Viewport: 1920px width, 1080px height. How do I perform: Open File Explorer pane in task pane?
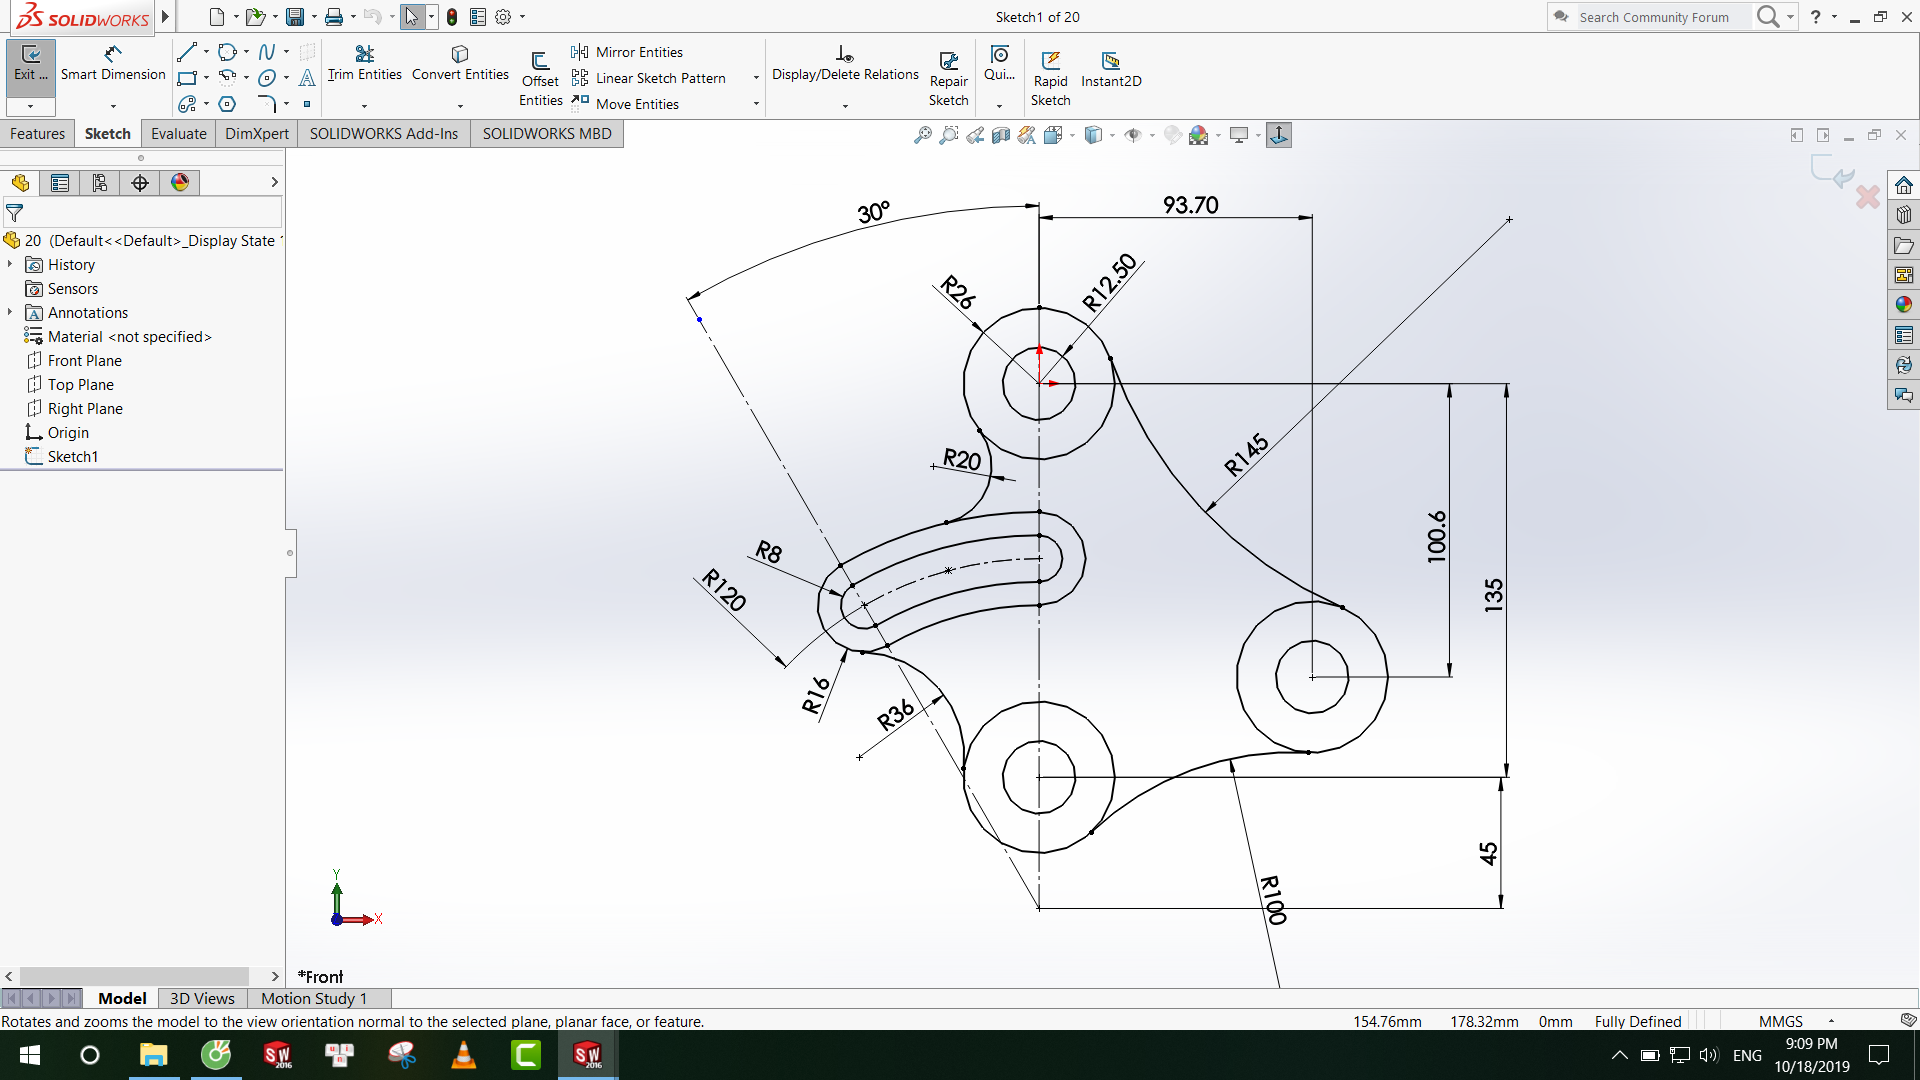pyautogui.click(x=1903, y=245)
